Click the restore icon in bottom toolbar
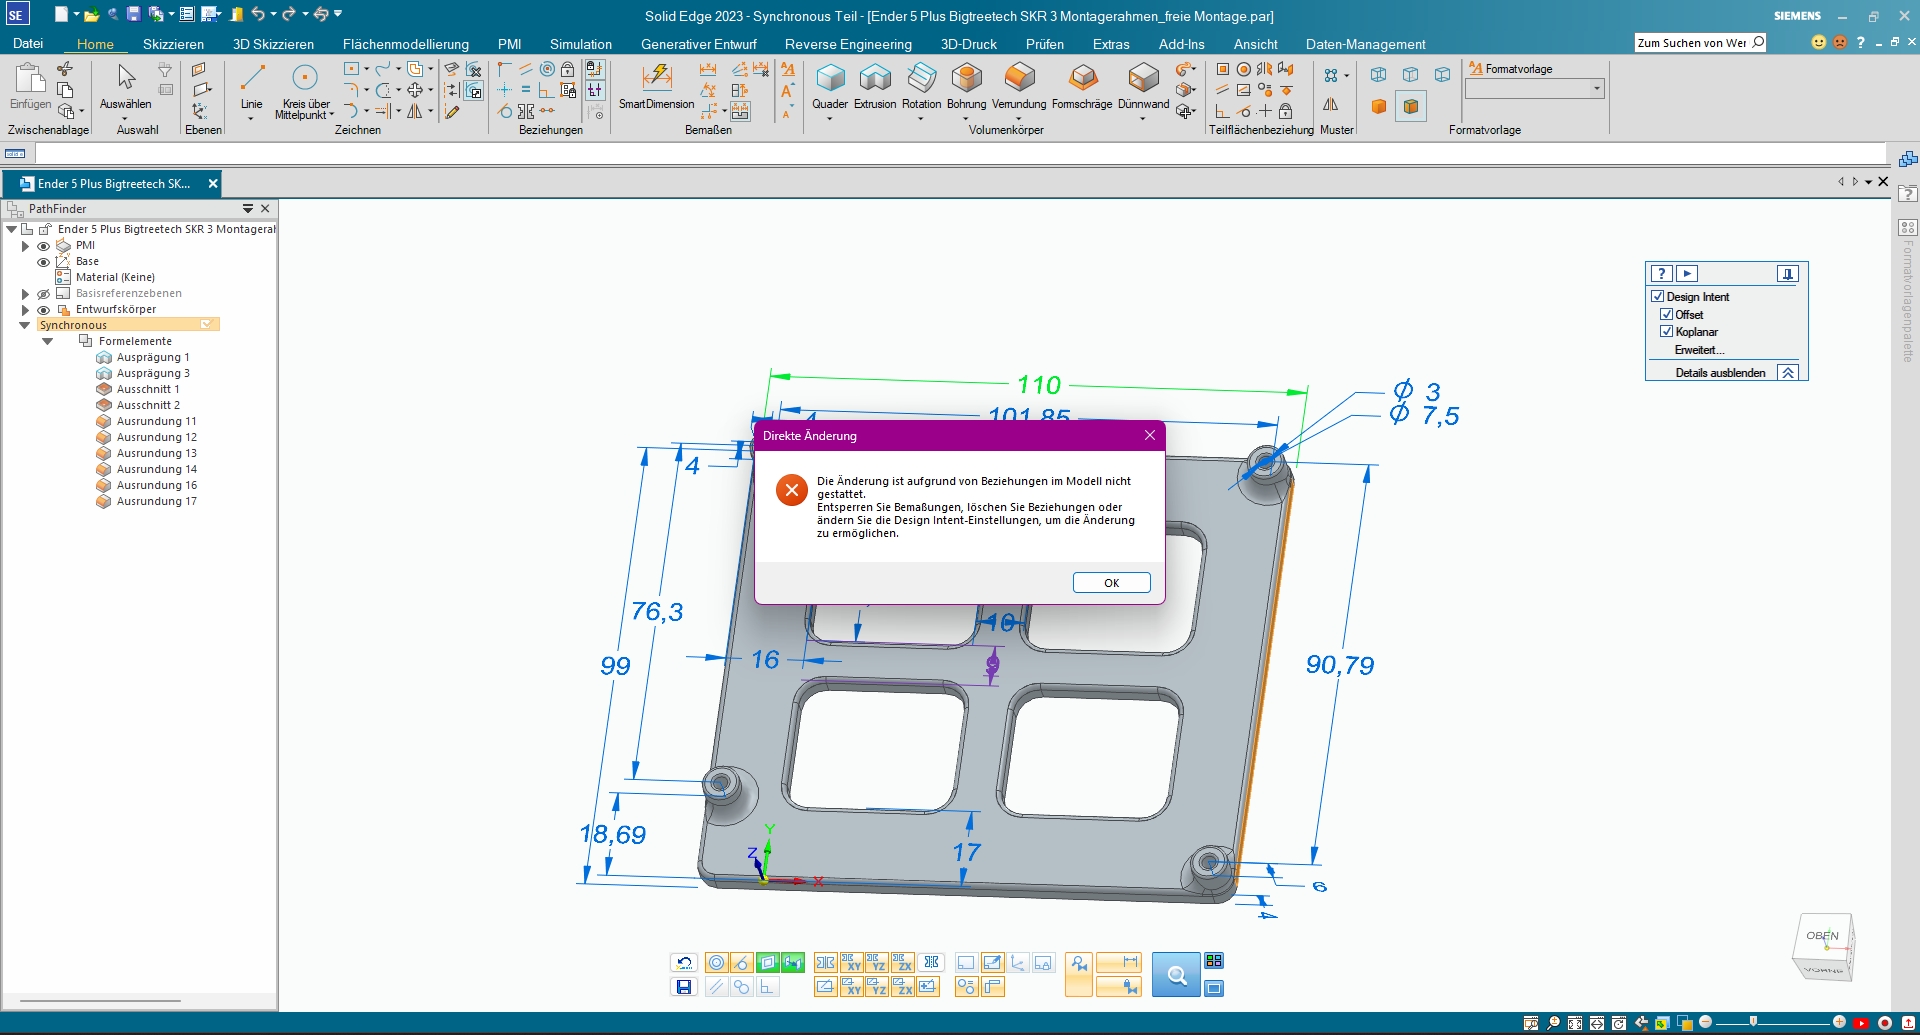This screenshot has width=1920, height=1035. tap(684, 963)
